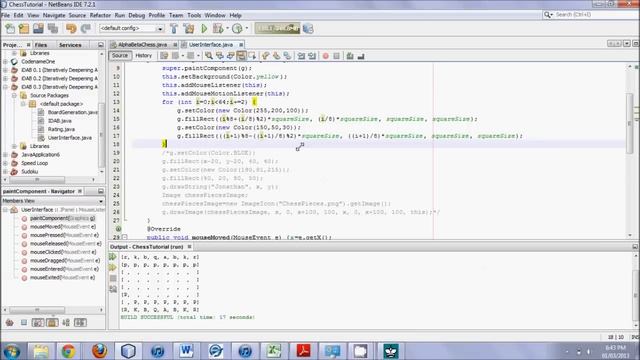Open the Refactor menu
This screenshot has width=640, height=360.
pyautogui.click(x=100, y=15)
